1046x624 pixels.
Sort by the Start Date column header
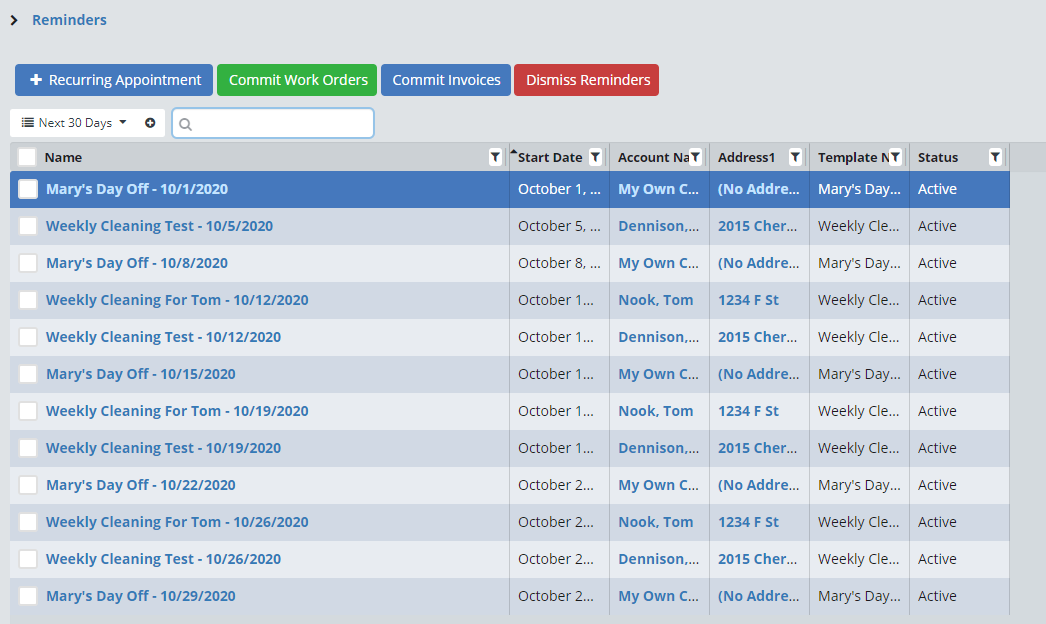(x=549, y=157)
